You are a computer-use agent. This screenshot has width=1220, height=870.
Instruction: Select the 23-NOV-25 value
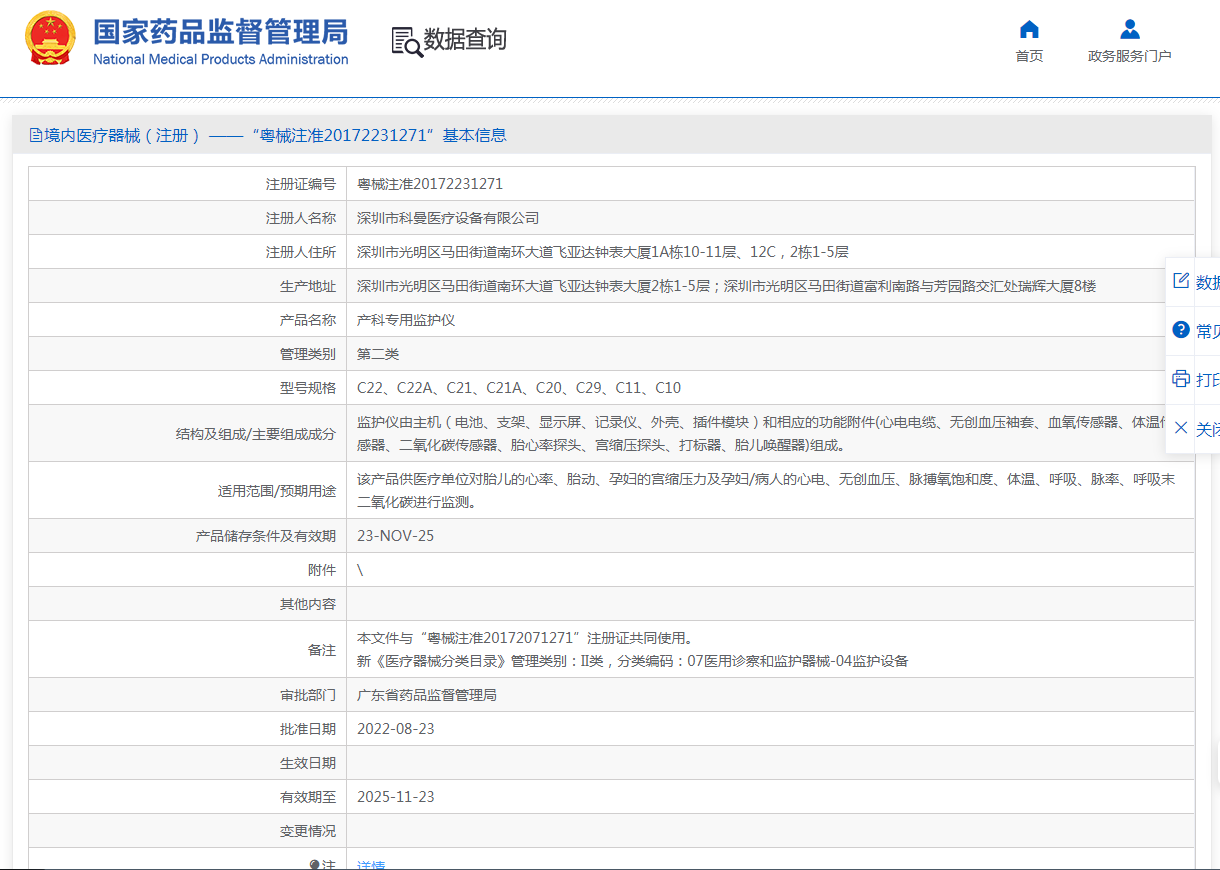[396, 536]
